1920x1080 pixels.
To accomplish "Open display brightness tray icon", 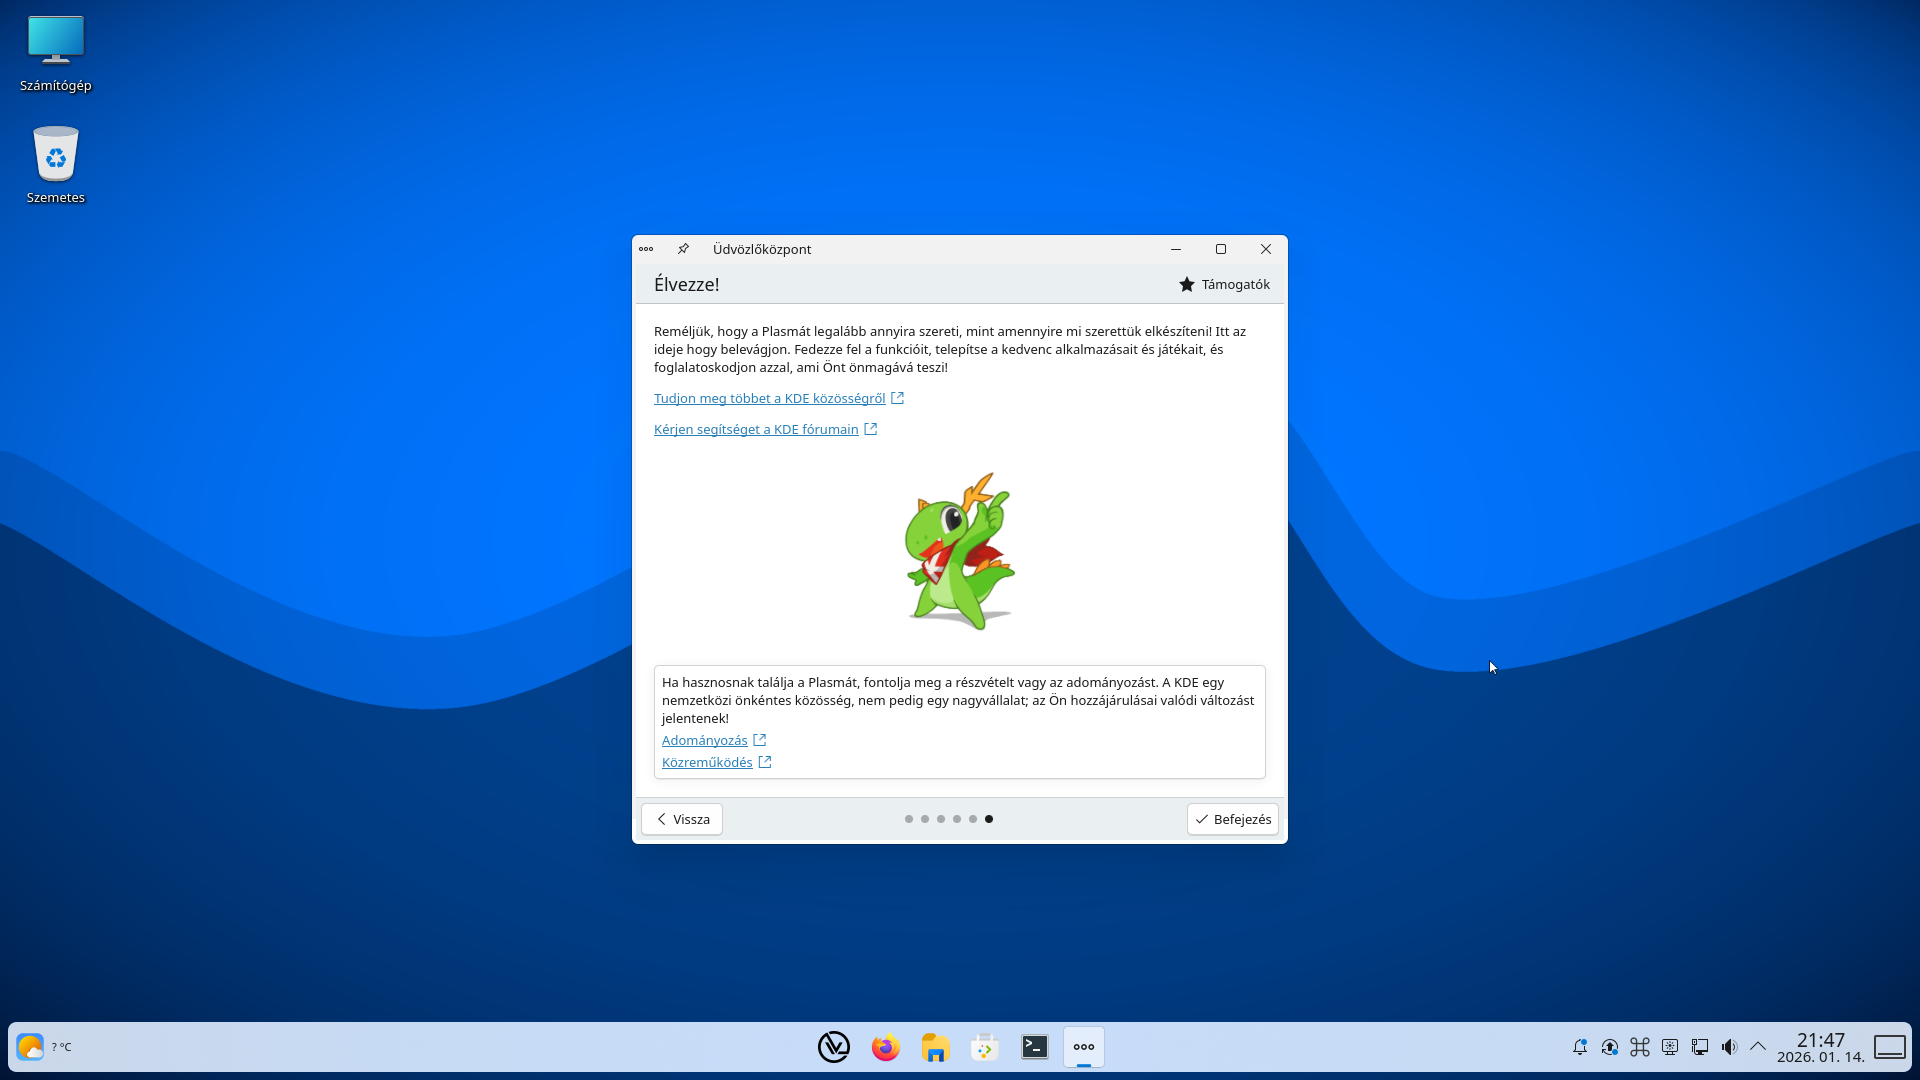I will (1670, 1047).
